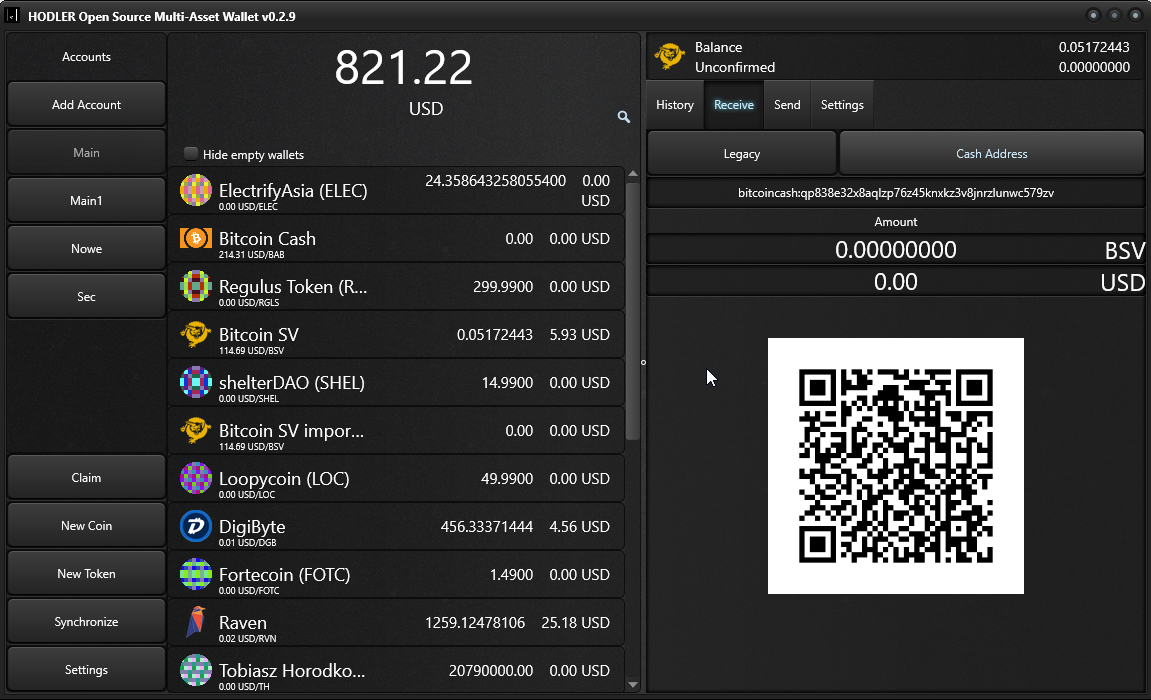Viewport: 1151px width, 700px height.
Task: Click wallet list scroll down arrow
Action: 633,685
